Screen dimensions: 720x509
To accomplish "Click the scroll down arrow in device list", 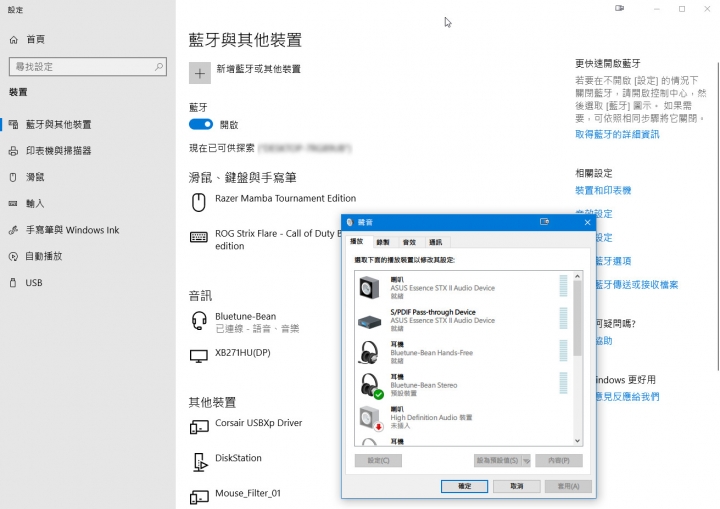I will point(577,441).
